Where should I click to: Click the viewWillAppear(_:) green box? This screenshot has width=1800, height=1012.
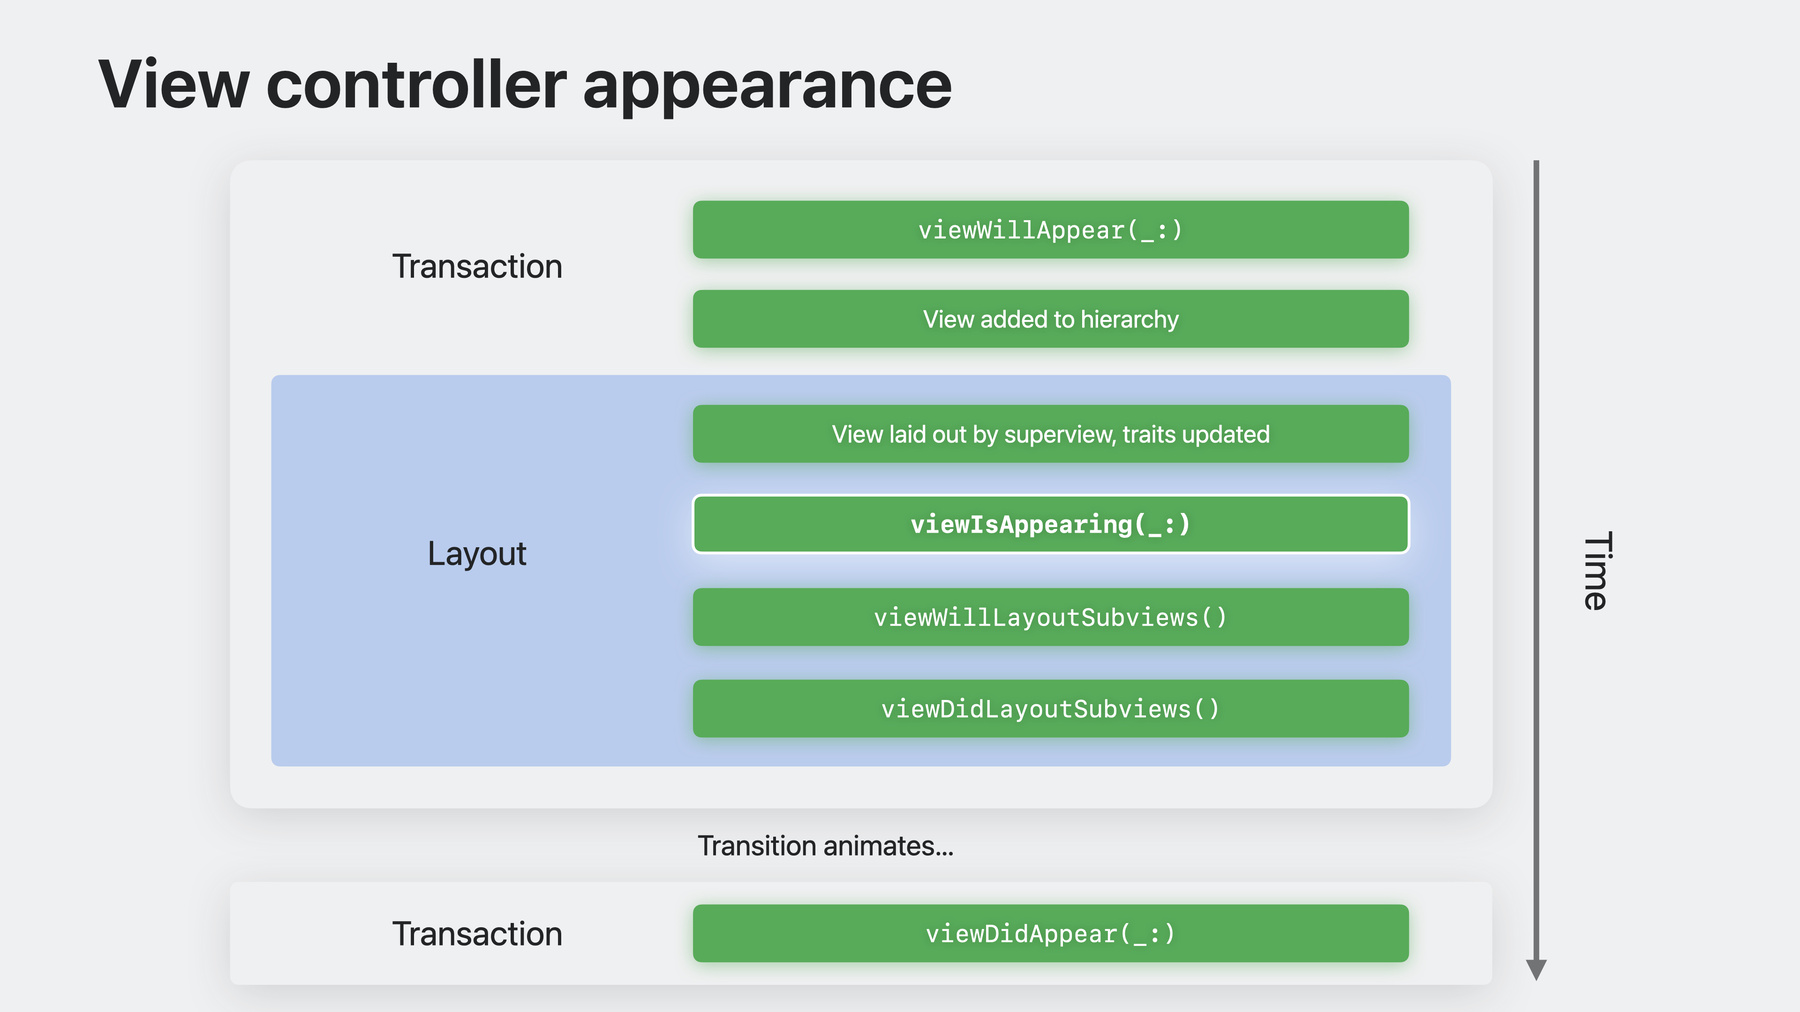click(x=1050, y=230)
